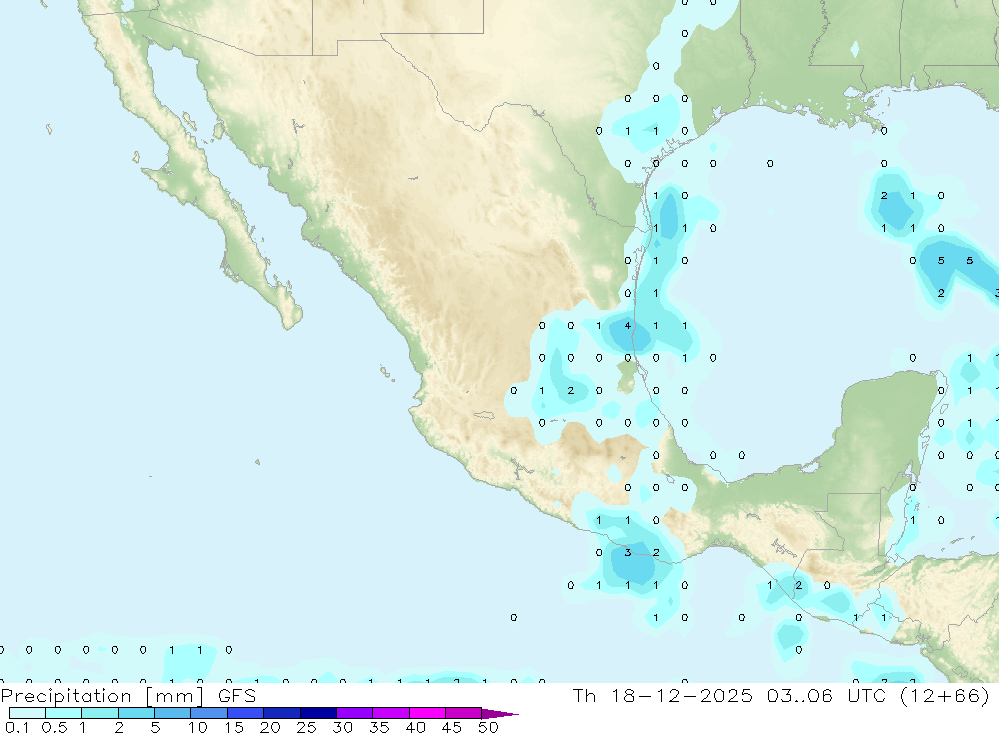Click the "0.5" legend scale label
The image size is (1000, 733).
coord(54,727)
